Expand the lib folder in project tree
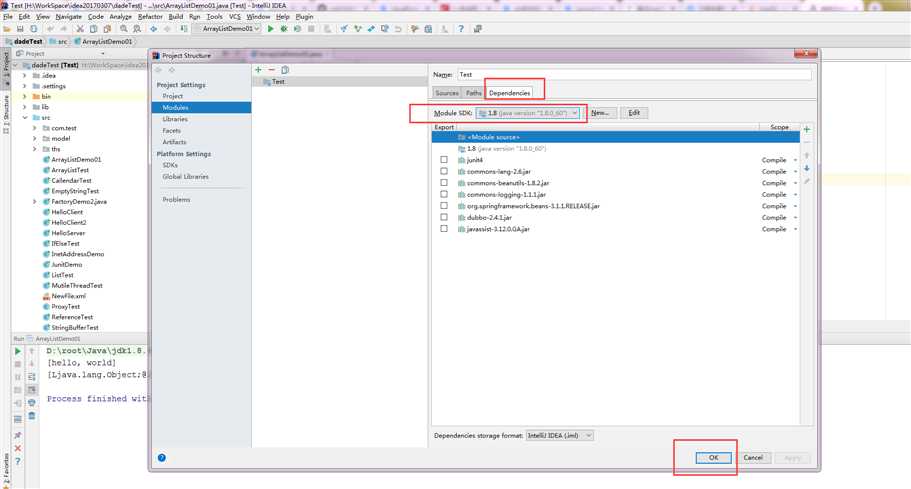Screen dimensions: 911x489 (x=25, y=107)
